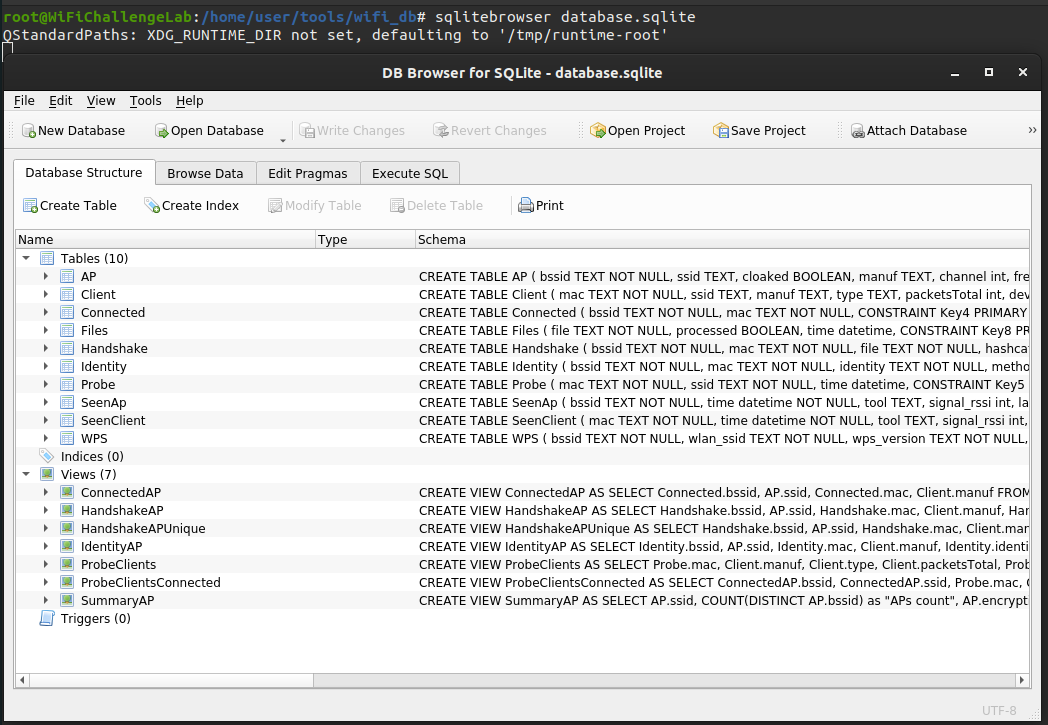Image resolution: width=1048 pixels, height=725 pixels.
Task: Switch to the Execute SQL tab
Action: (x=410, y=174)
